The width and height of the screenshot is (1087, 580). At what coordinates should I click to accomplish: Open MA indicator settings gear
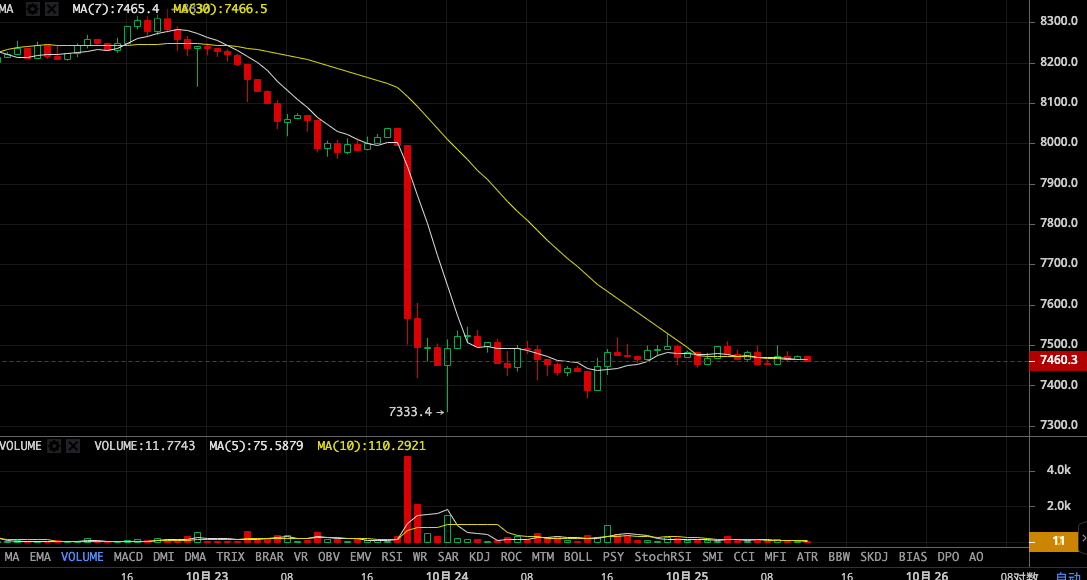click(x=33, y=9)
